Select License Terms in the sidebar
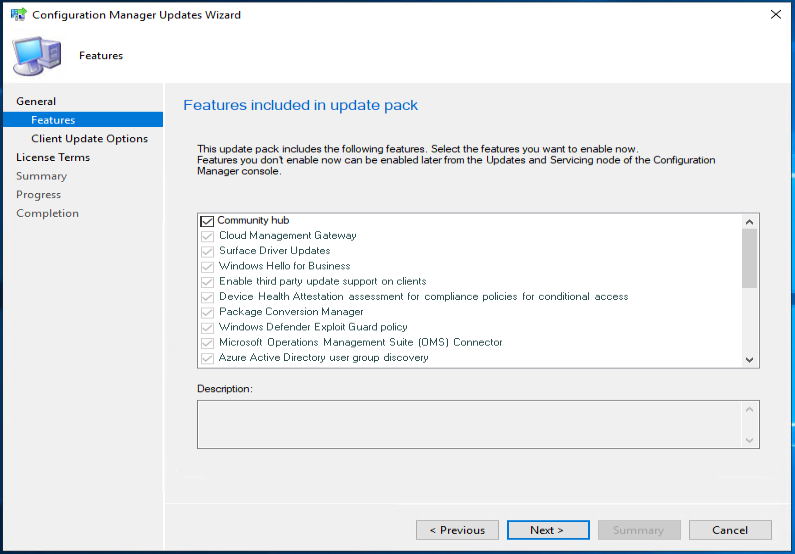This screenshot has height=554, width=795. 53,157
